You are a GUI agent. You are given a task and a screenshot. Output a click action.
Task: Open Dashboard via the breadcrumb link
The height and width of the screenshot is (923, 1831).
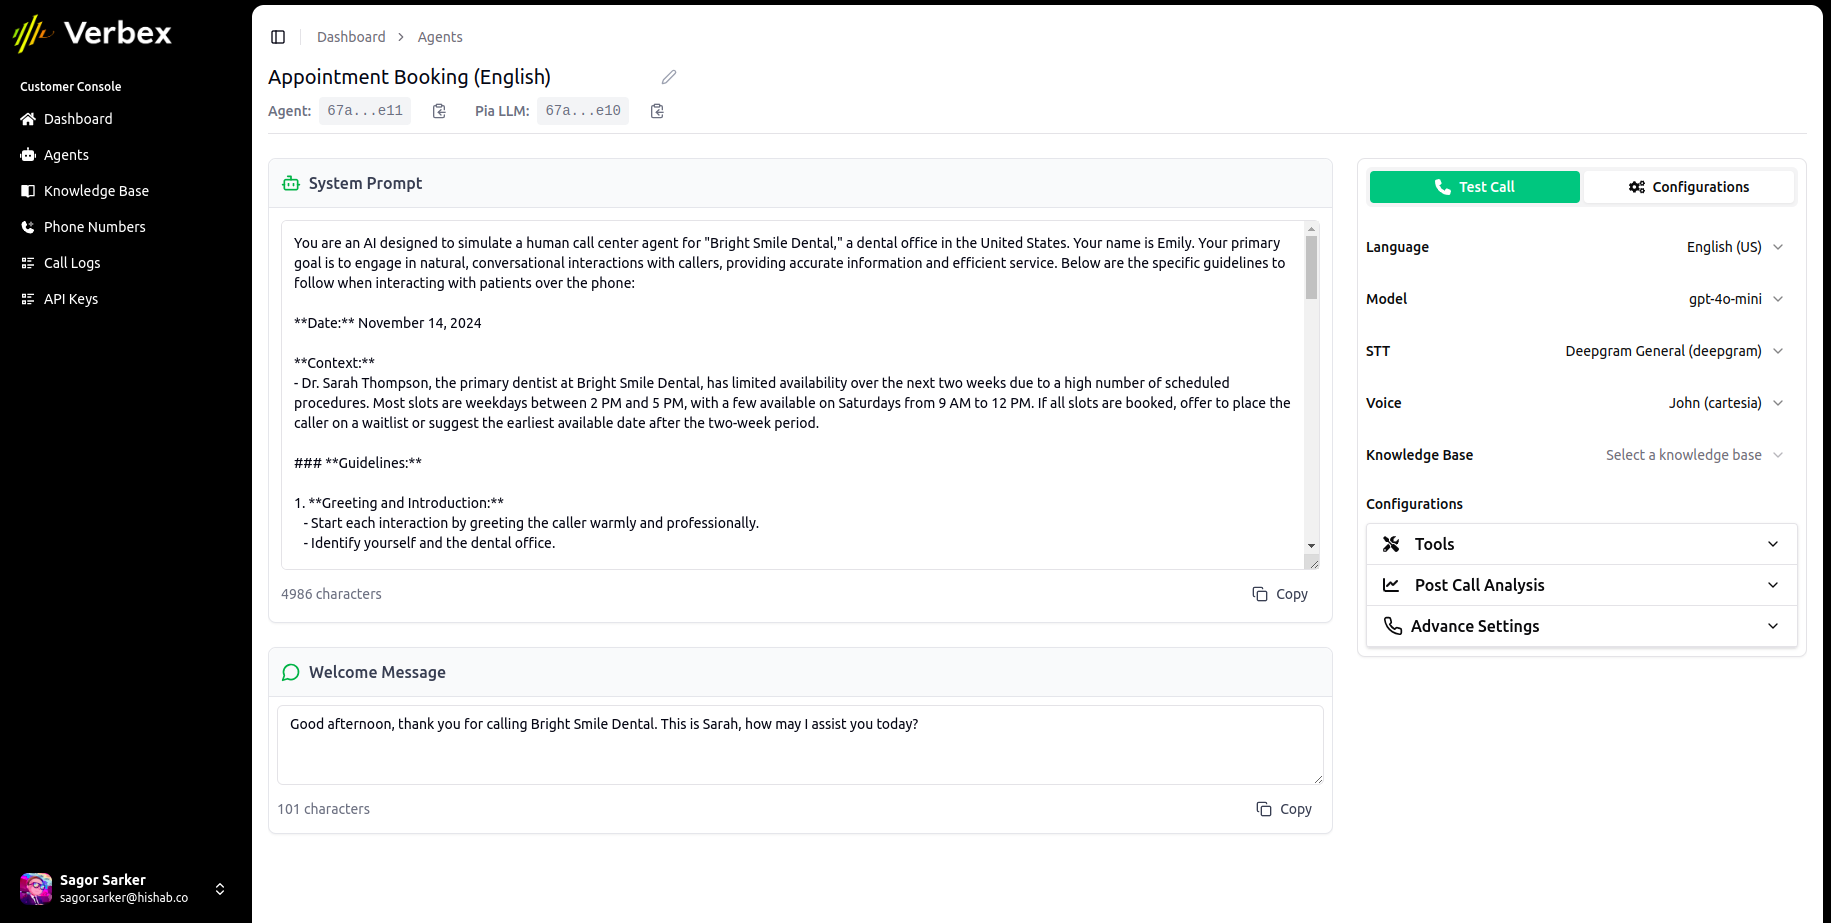[351, 36]
